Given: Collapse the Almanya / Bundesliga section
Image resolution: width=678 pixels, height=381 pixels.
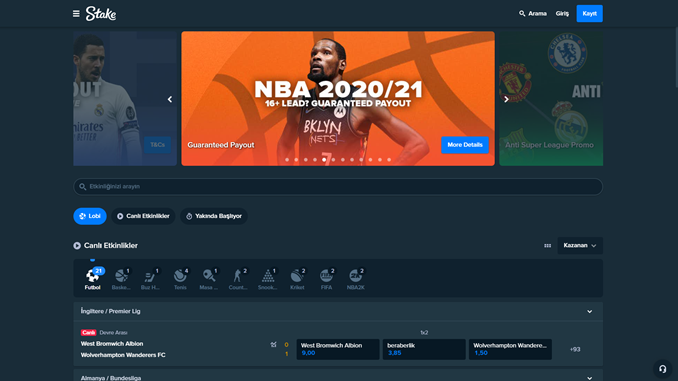Looking at the screenshot, I should tap(589, 378).
